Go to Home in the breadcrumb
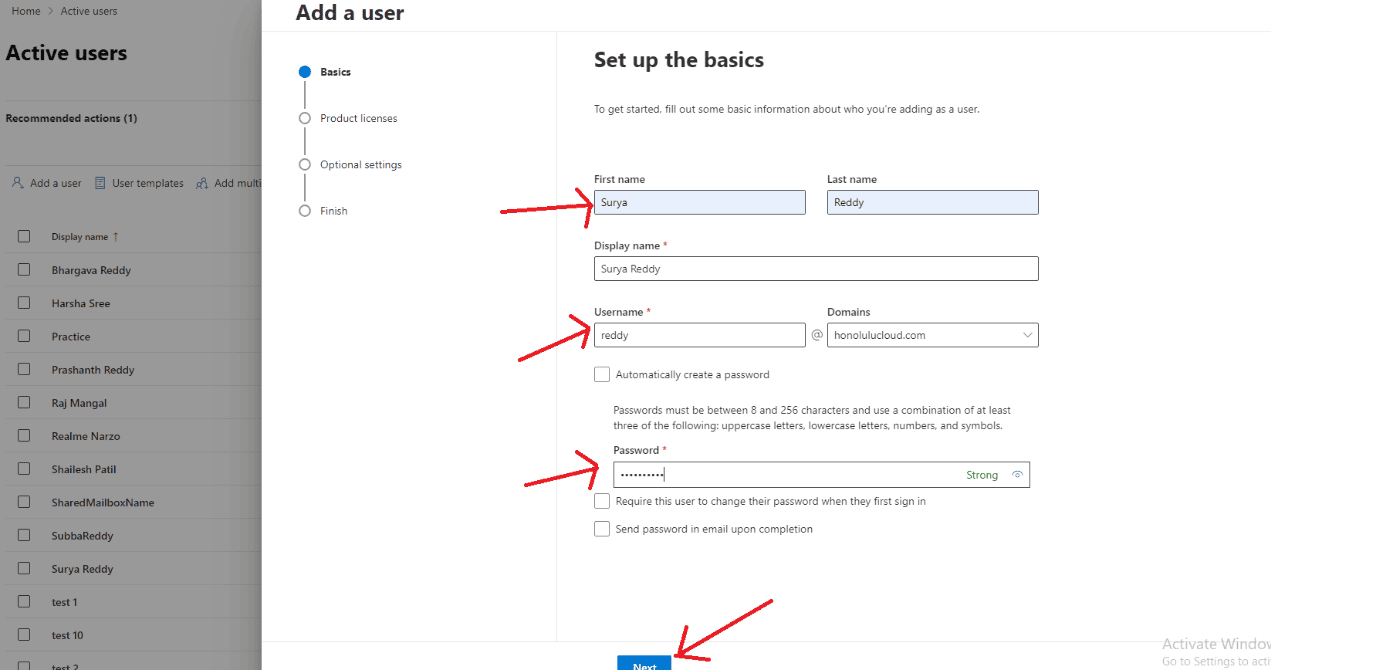 (26, 11)
